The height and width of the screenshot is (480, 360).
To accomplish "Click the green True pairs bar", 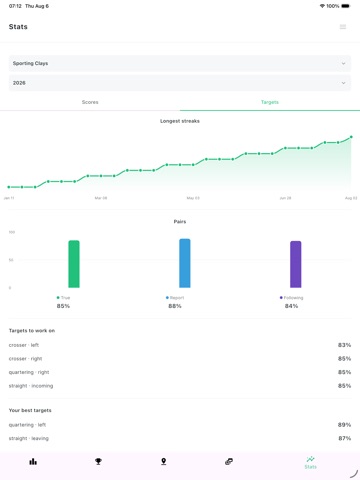I will 74,264.
